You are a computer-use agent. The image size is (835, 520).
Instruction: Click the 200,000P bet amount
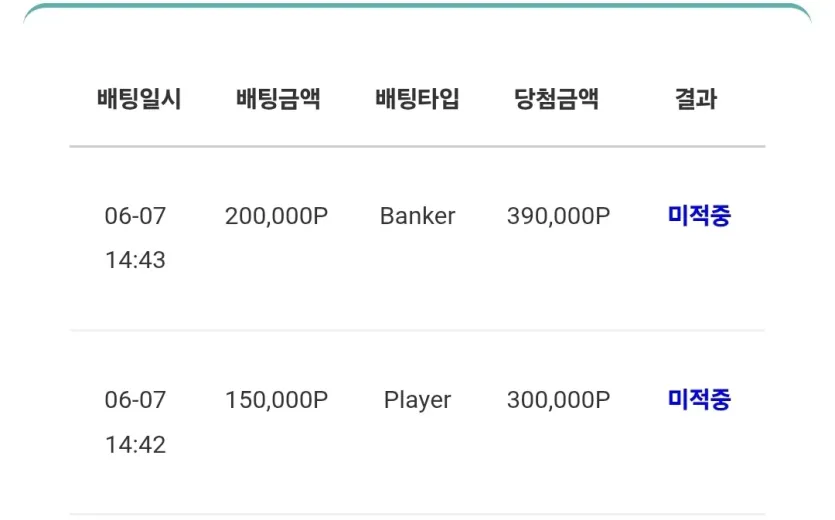(x=276, y=216)
